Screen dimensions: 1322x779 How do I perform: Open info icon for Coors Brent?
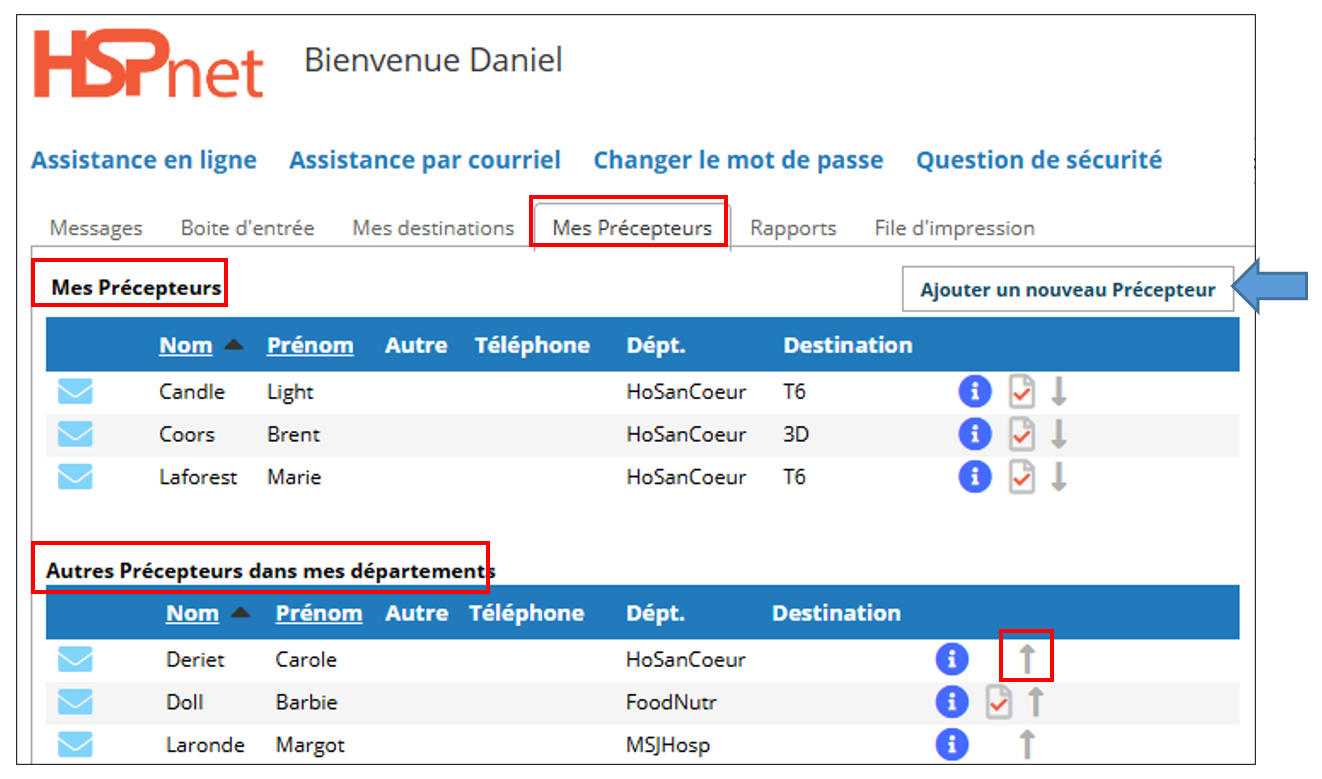tap(975, 434)
